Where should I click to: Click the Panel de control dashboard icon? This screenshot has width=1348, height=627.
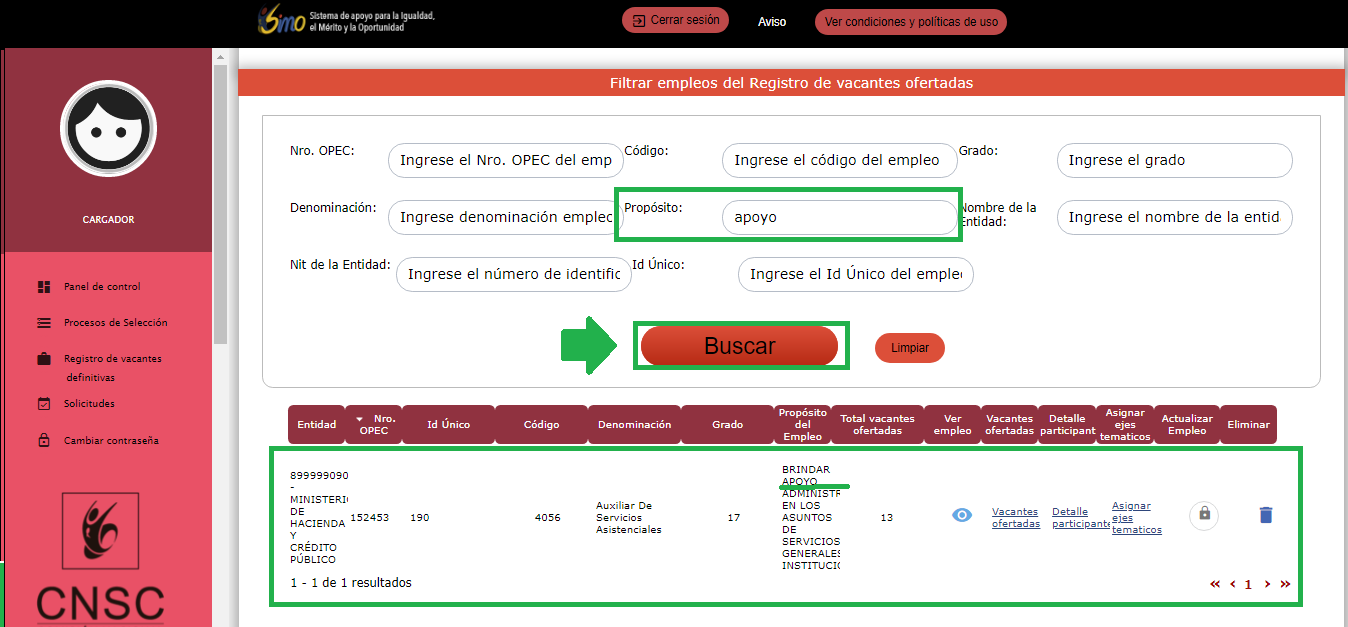click(44, 287)
